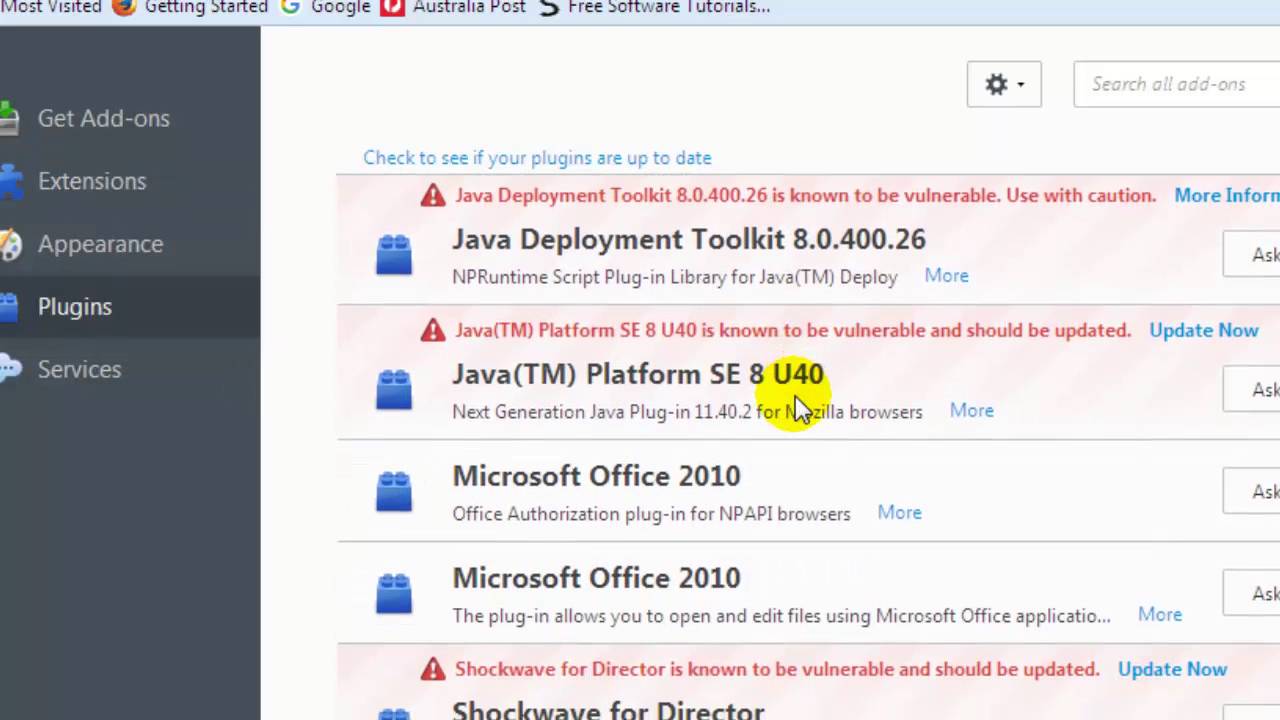Open the Google bookmark
Screen dimensions: 1280x720
340,7
